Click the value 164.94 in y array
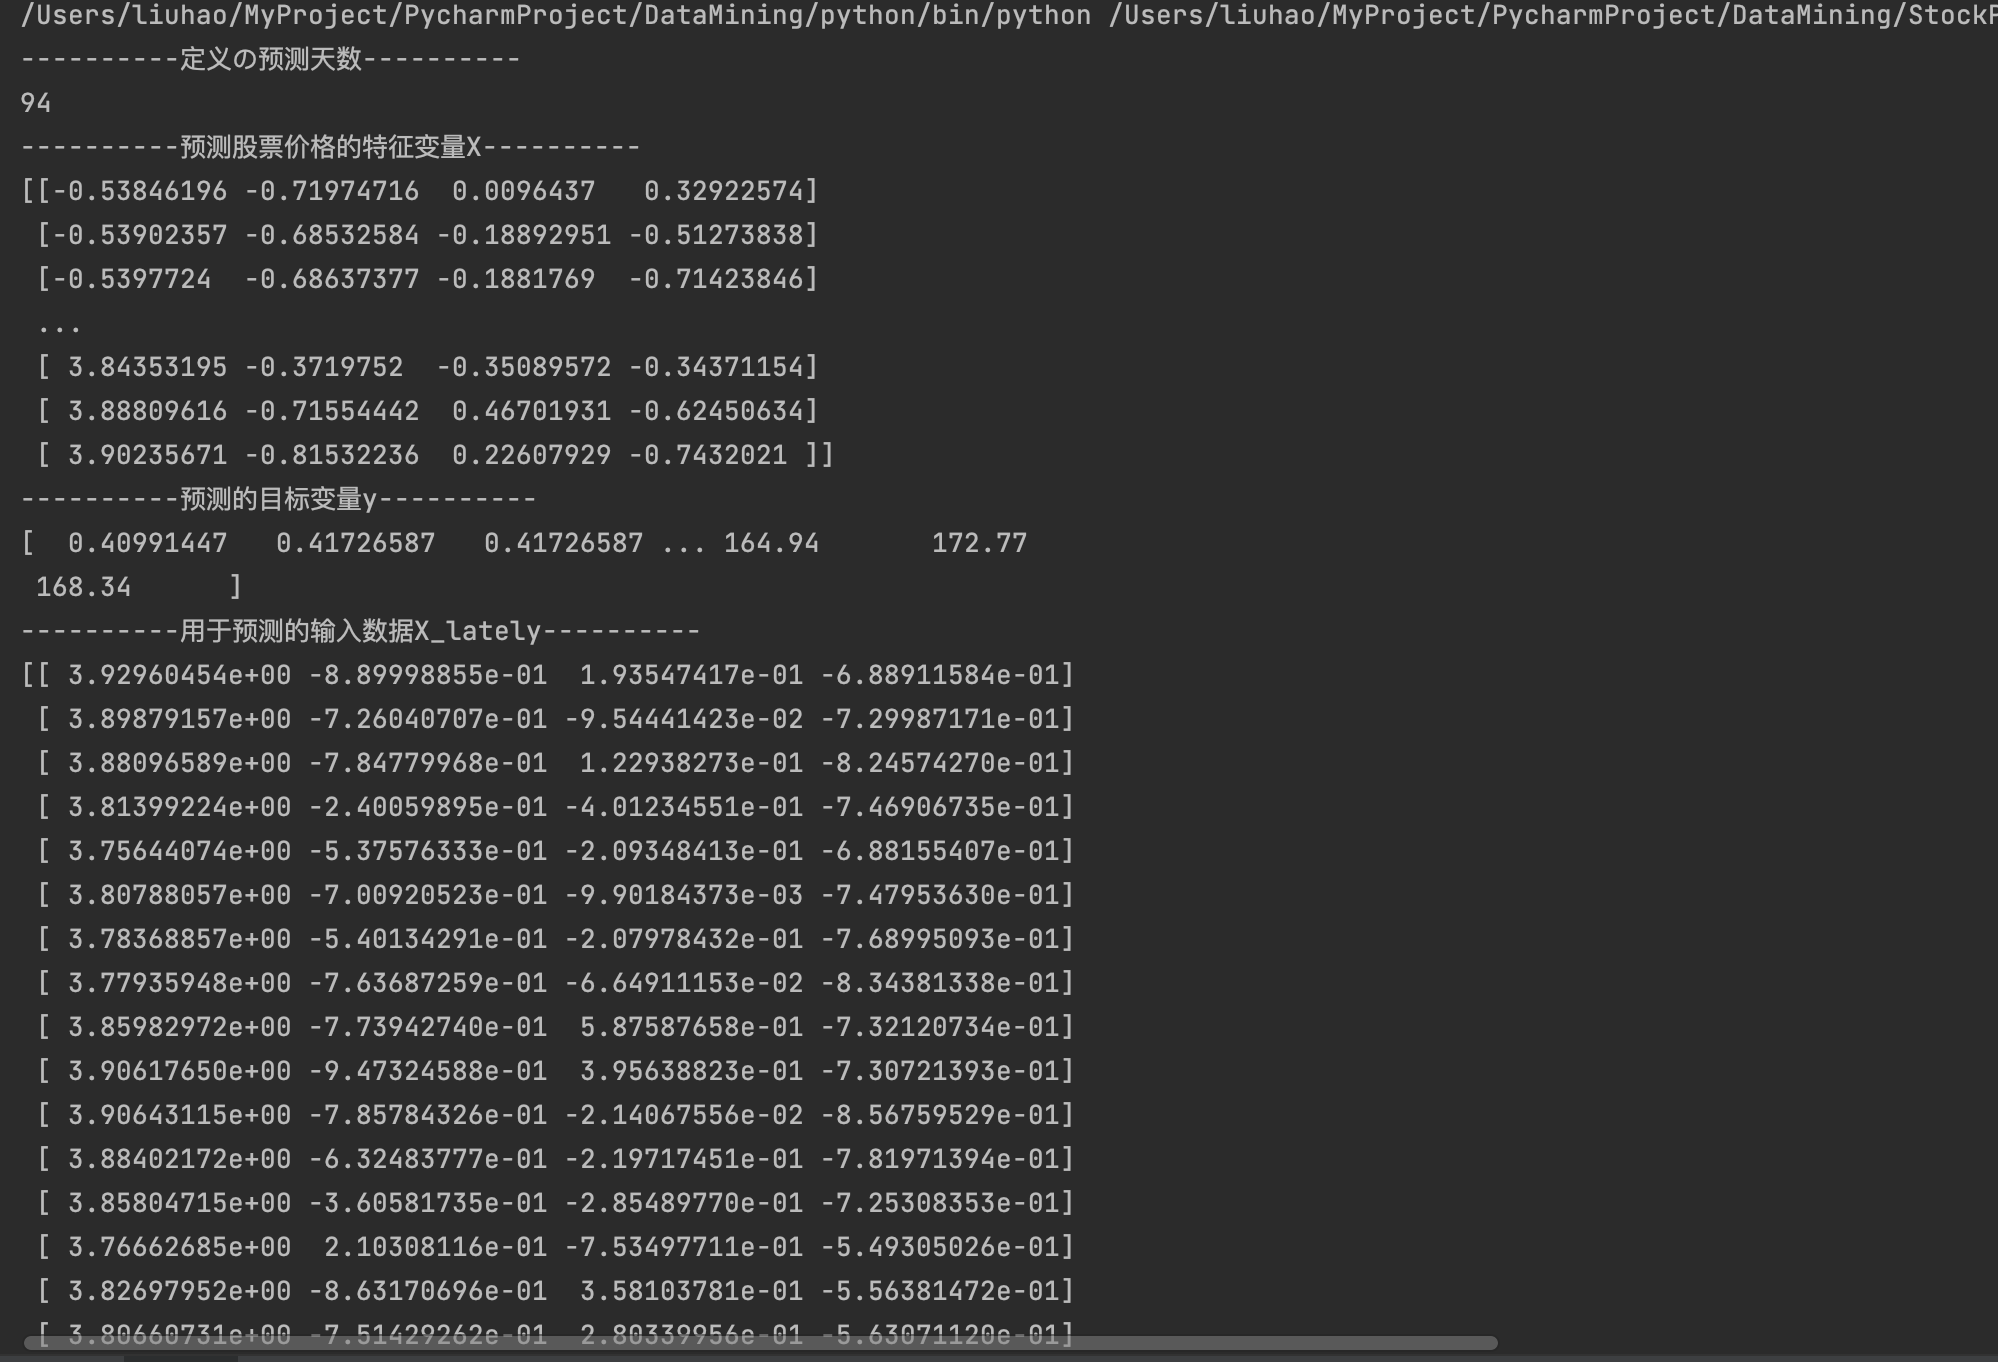The width and height of the screenshot is (1998, 1362). [771, 543]
